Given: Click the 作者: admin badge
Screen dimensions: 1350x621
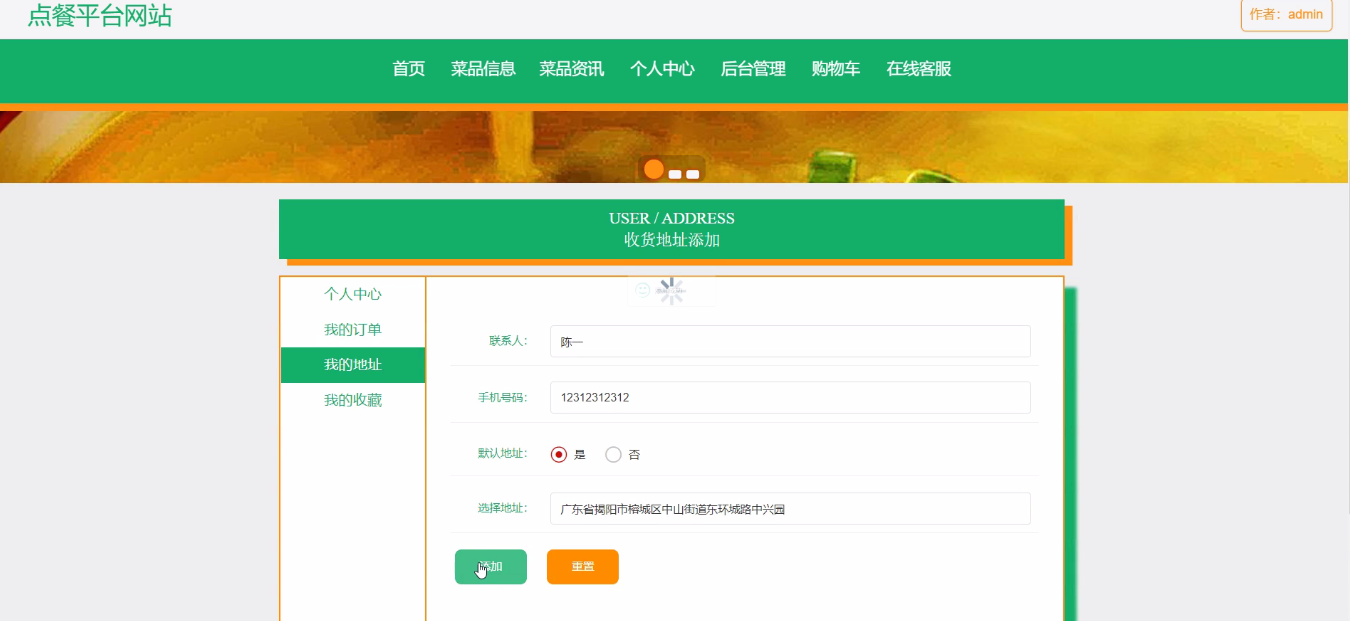Looking at the screenshot, I should tap(1286, 15).
